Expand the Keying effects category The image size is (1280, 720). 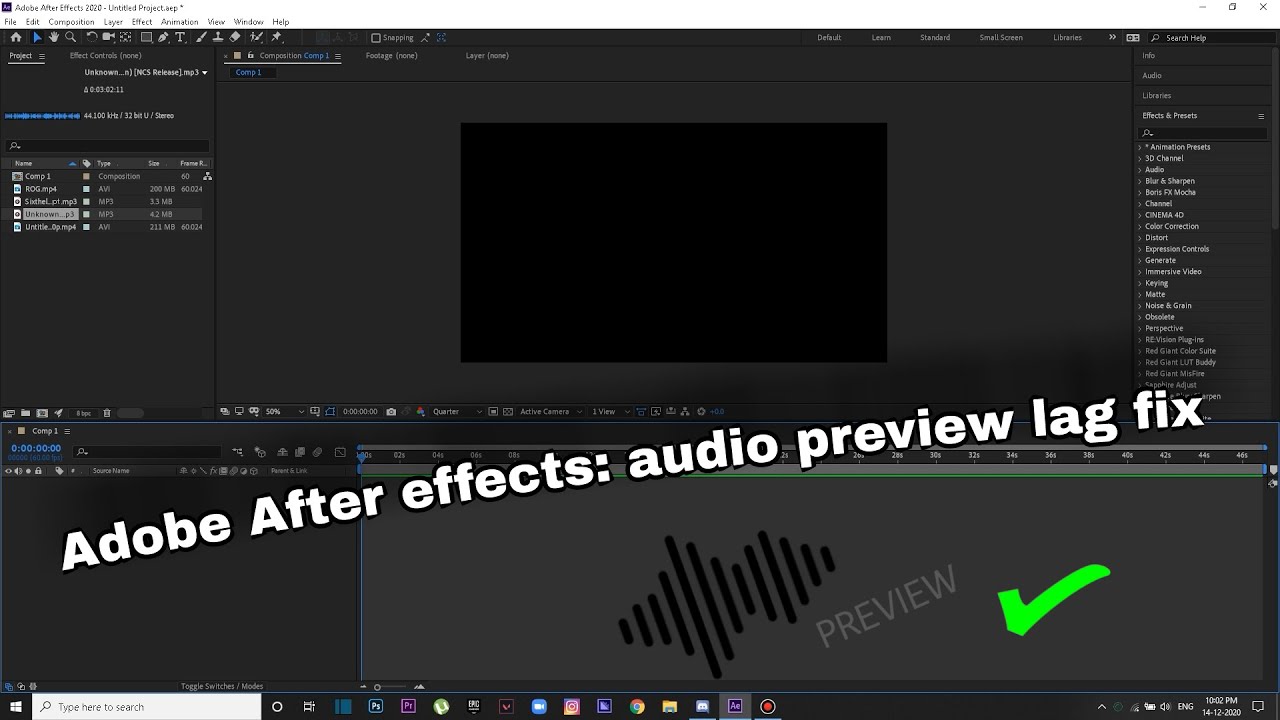pyautogui.click(x=1139, y=283)
